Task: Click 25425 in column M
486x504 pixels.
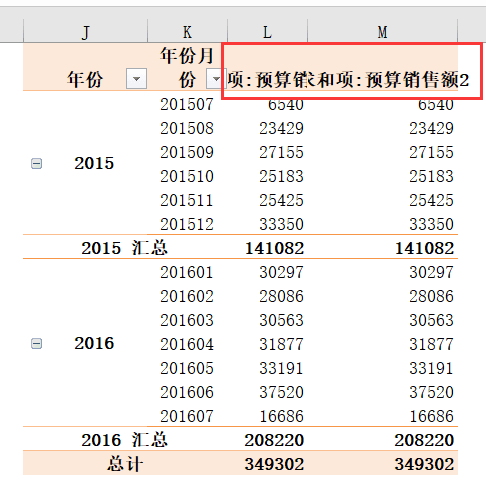Action: (x=432, y=200)
